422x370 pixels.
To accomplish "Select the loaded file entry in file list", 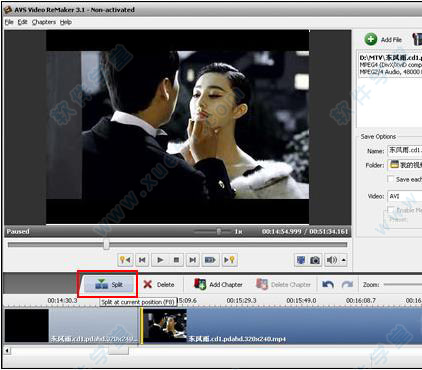I will click(x=390, y=64).
